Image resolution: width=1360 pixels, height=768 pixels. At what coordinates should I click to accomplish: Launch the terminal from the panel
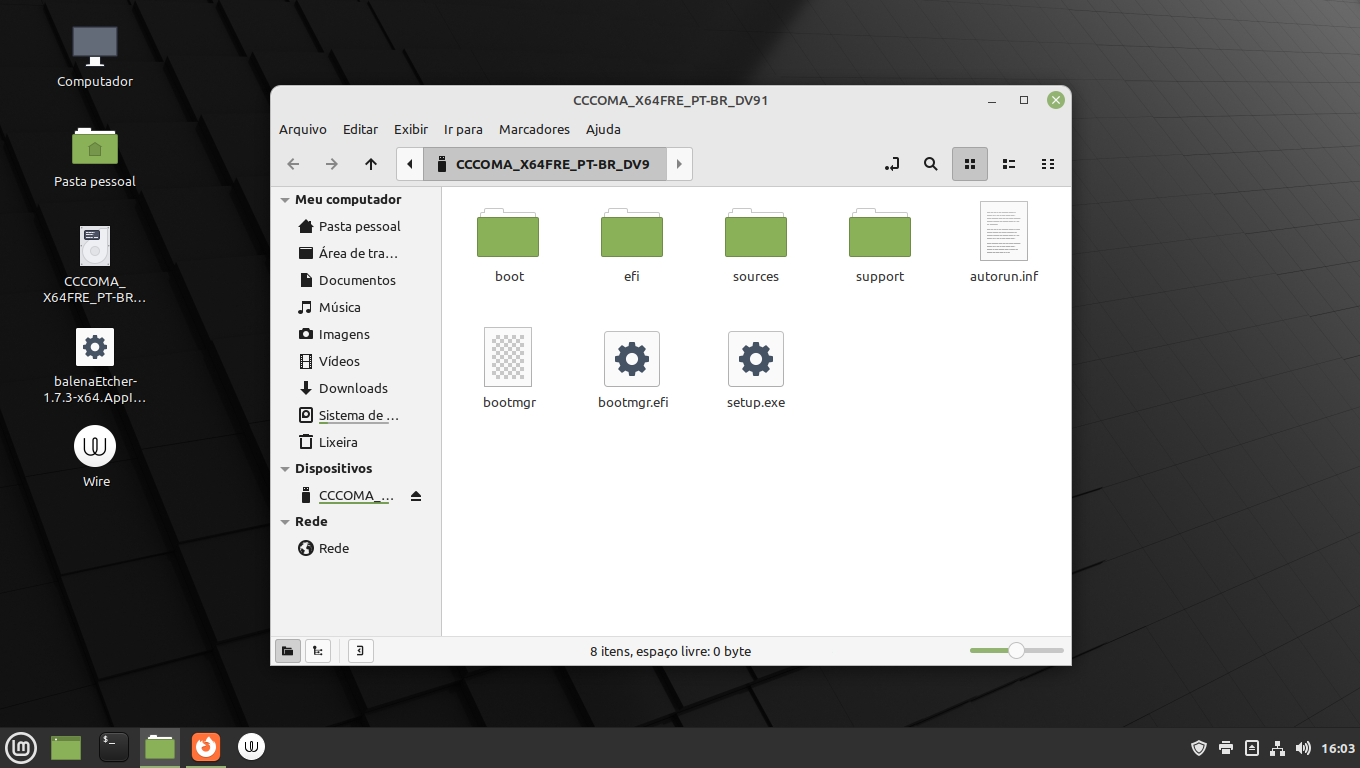click(114, 747)
